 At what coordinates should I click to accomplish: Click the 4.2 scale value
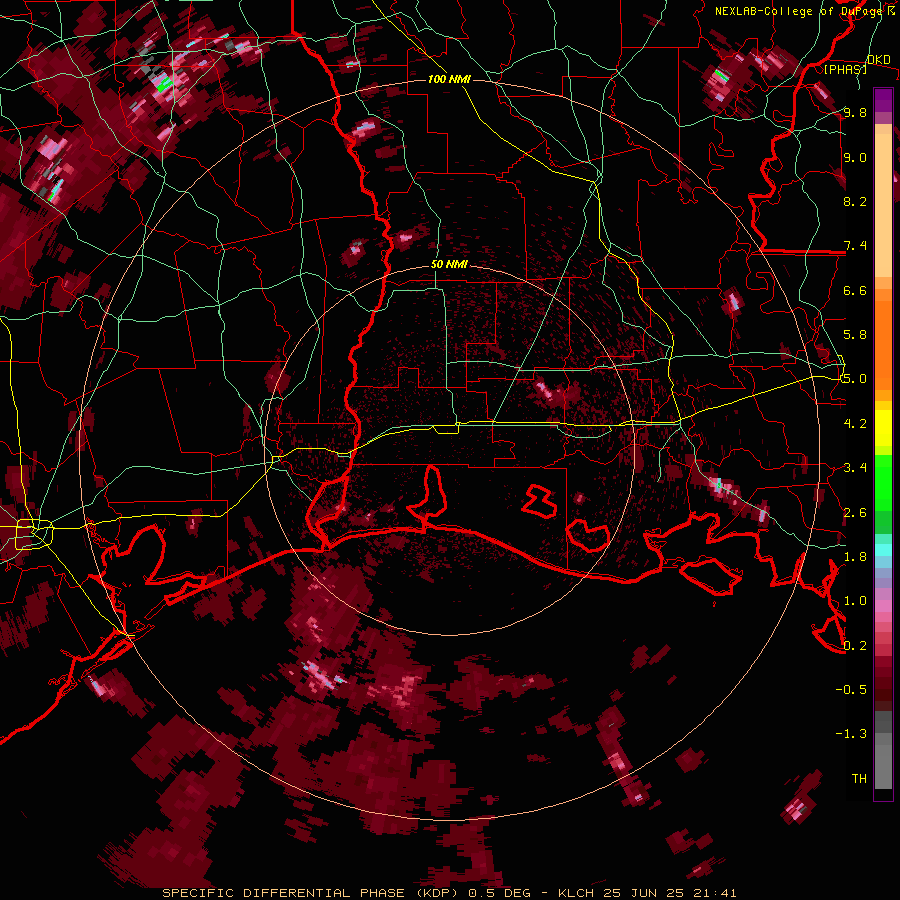(x=855, y=424)
